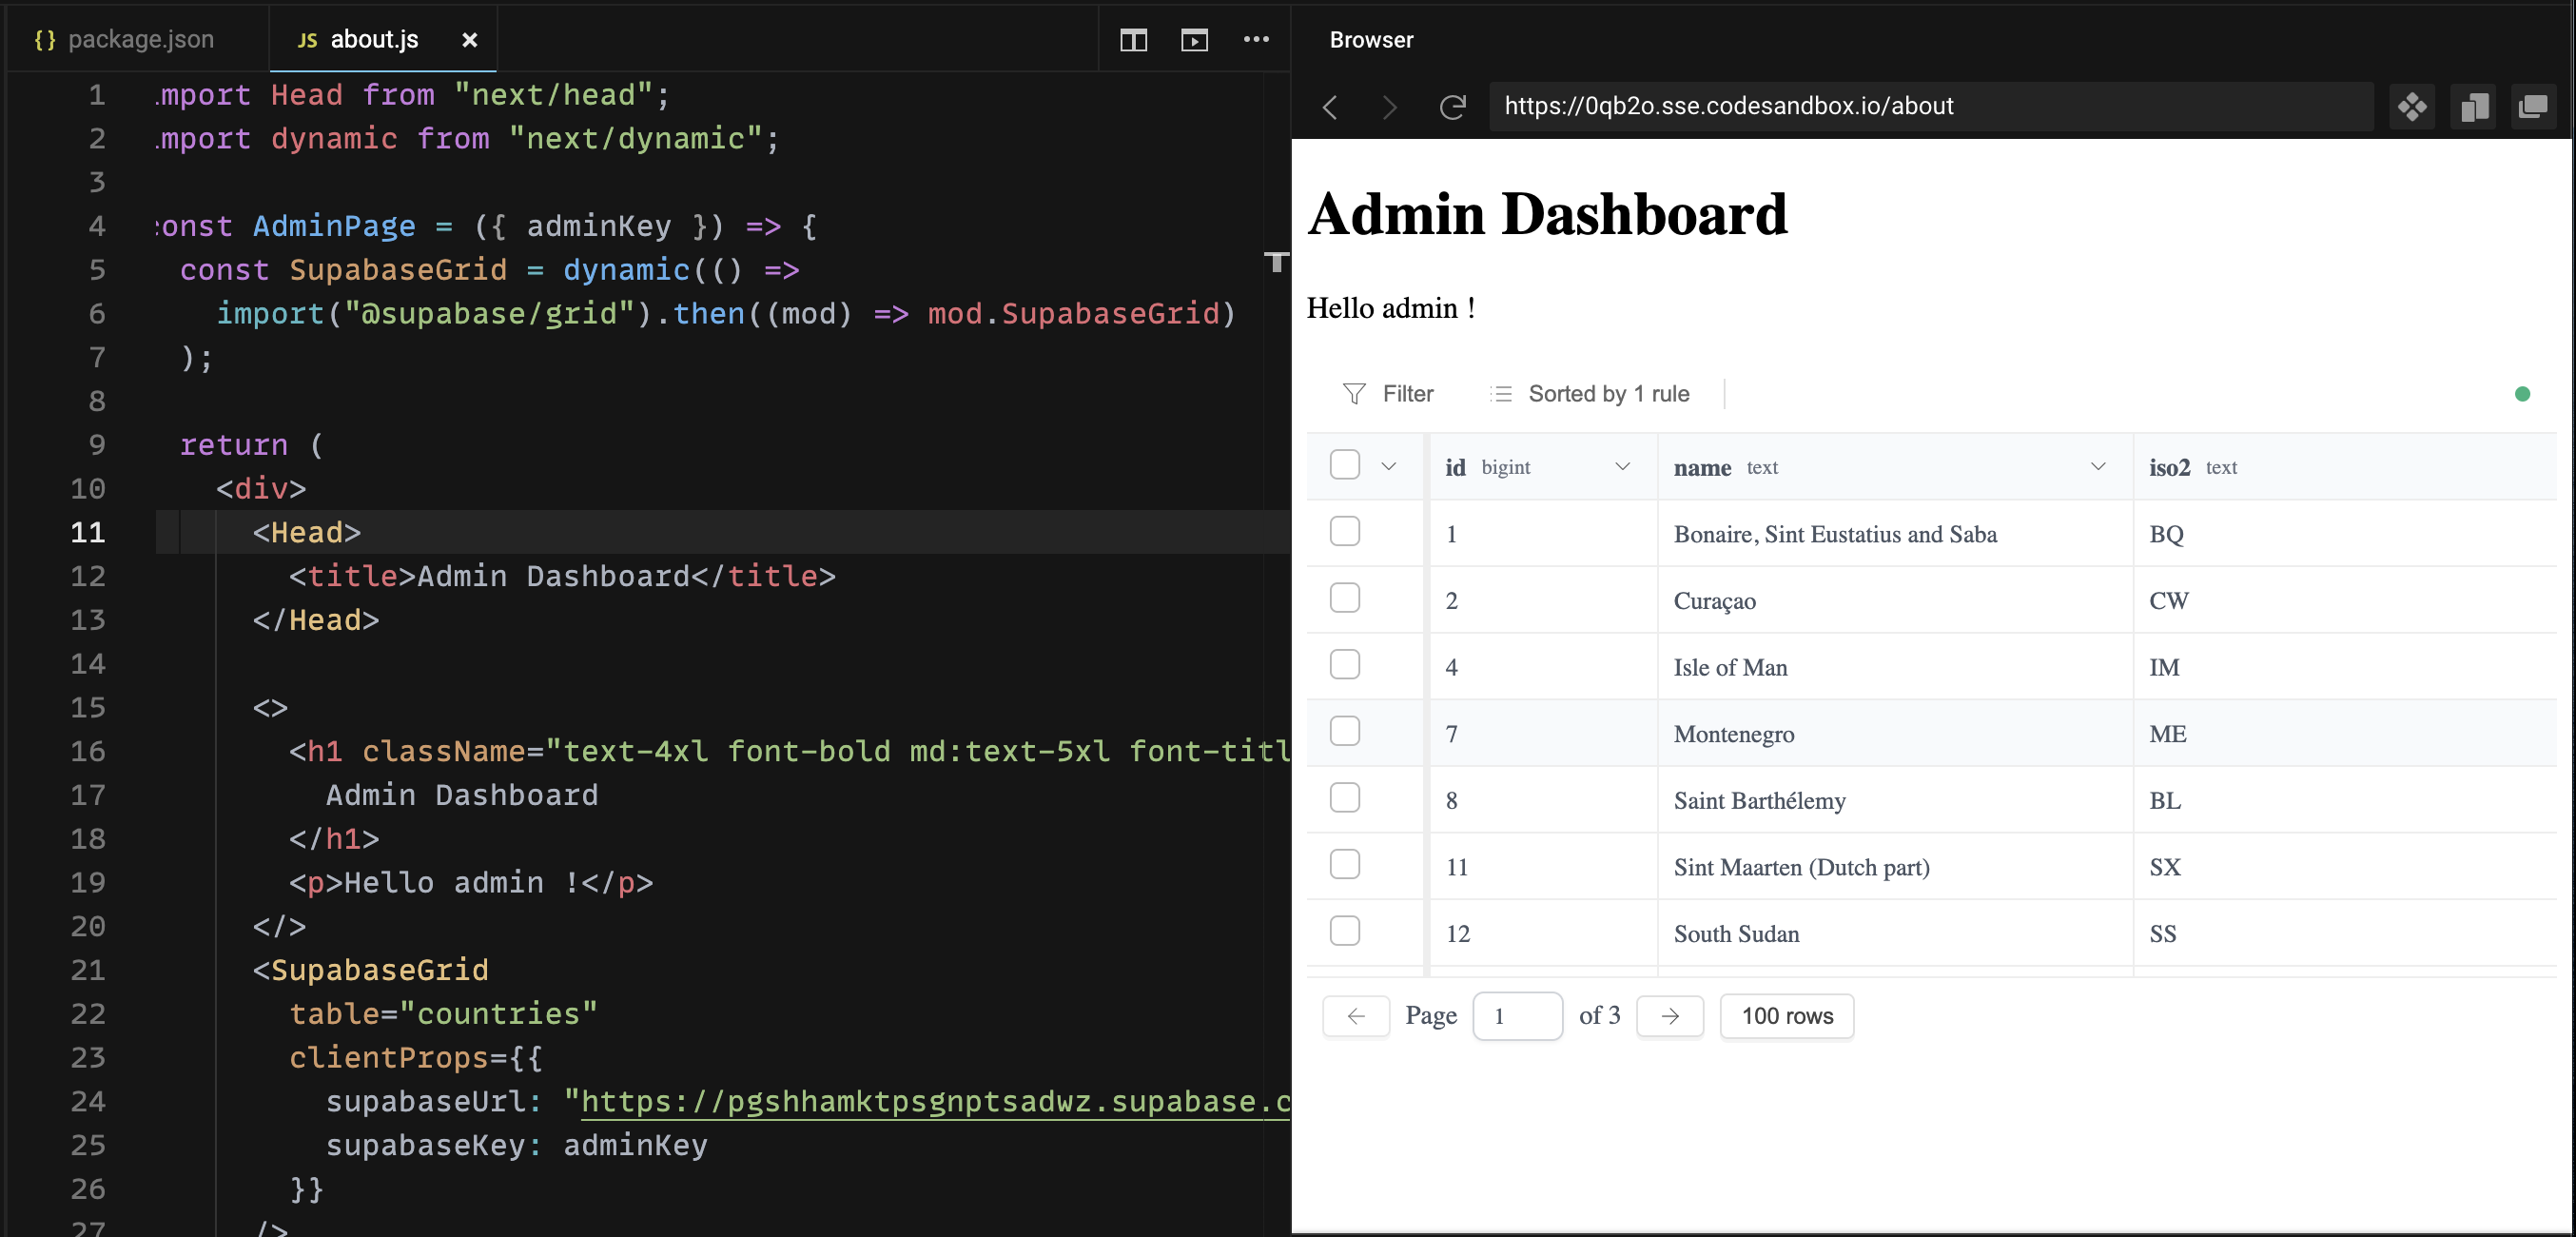Check the row checkbox for South Sudan

1345,930
